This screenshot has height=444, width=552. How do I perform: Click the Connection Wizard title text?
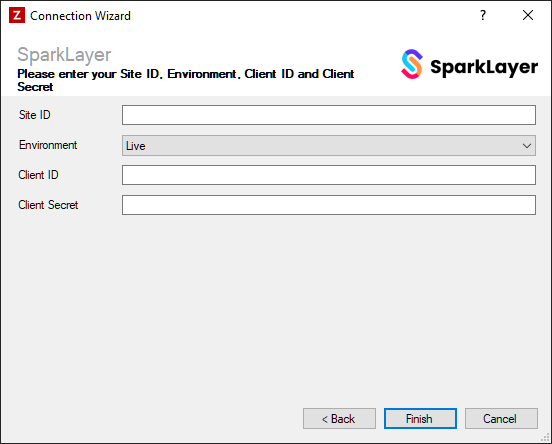[x=80, y=16]
